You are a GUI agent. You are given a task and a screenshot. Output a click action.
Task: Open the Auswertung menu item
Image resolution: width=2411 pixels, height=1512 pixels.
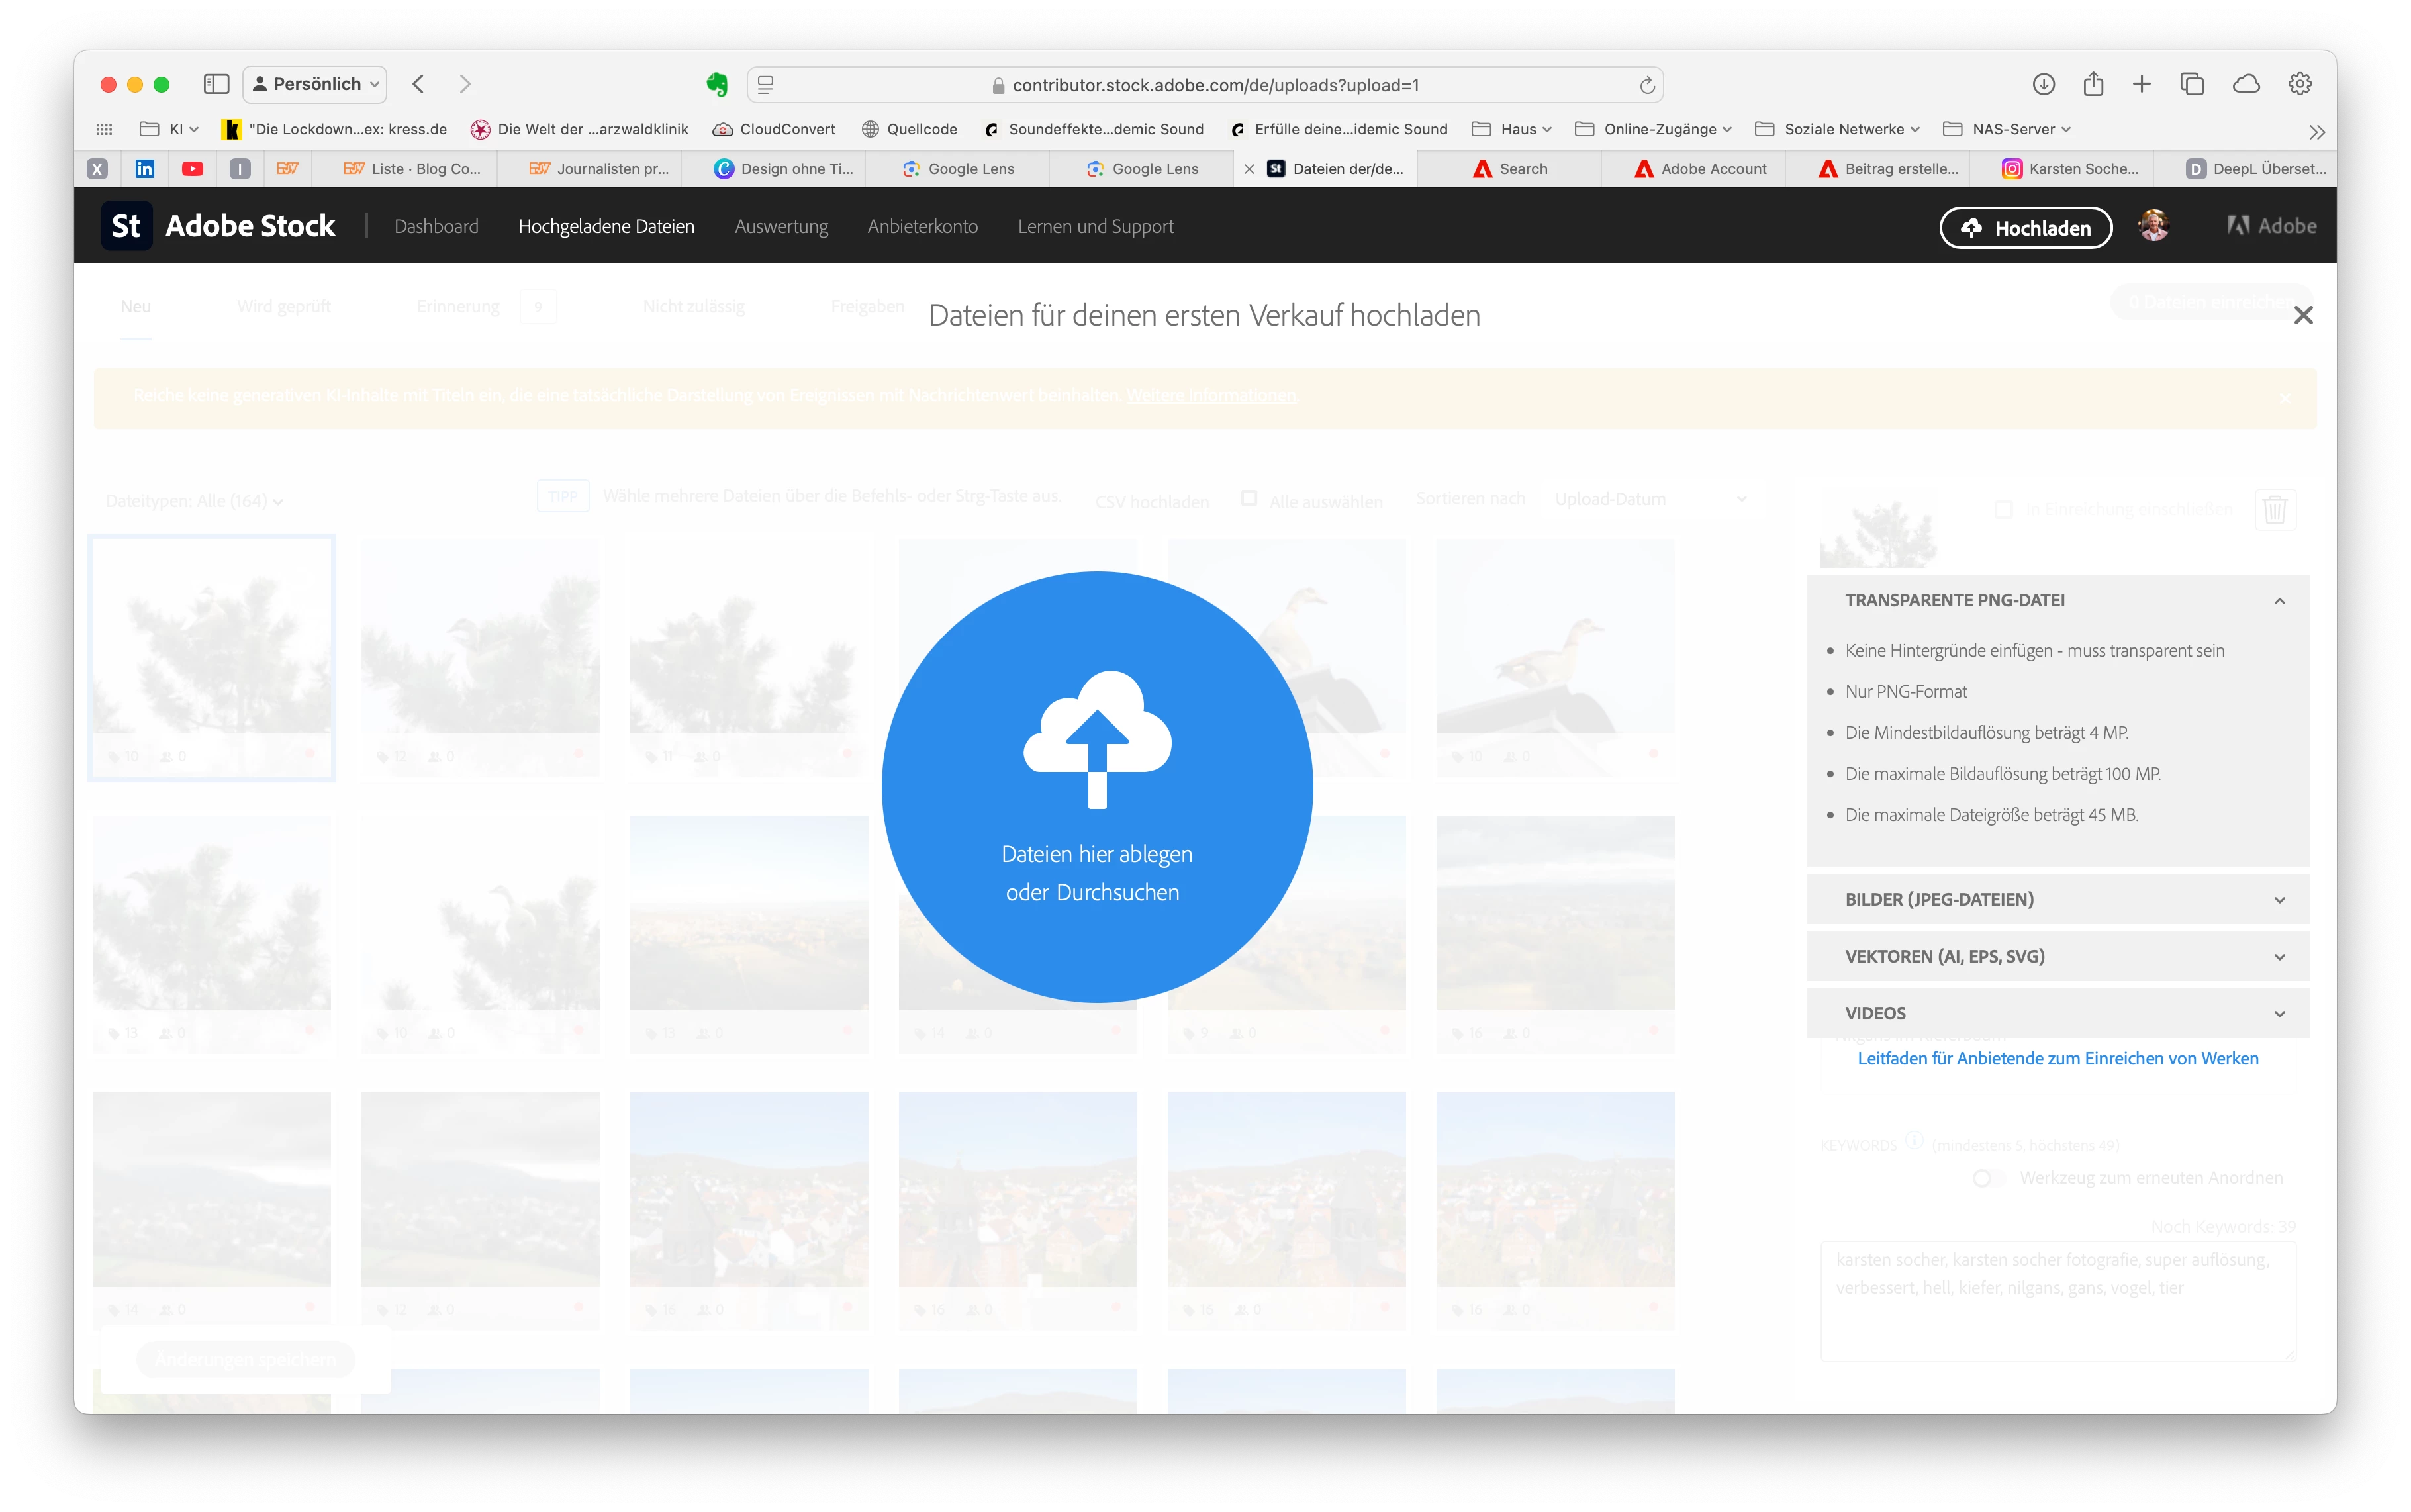tap(781, 227)
